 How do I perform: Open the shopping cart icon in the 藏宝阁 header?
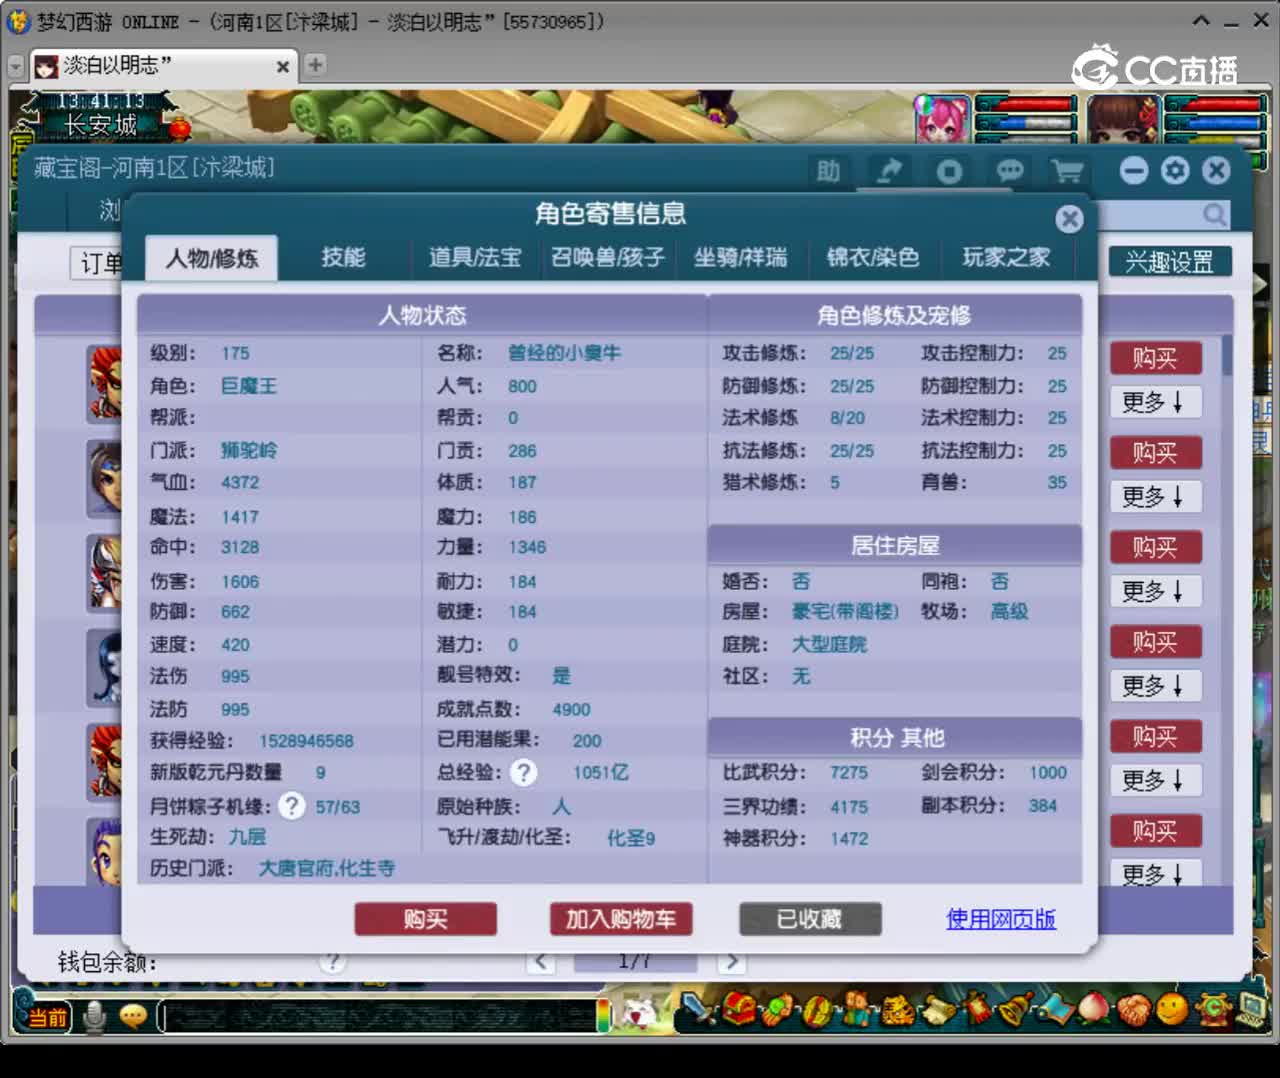coord(1067,171)
